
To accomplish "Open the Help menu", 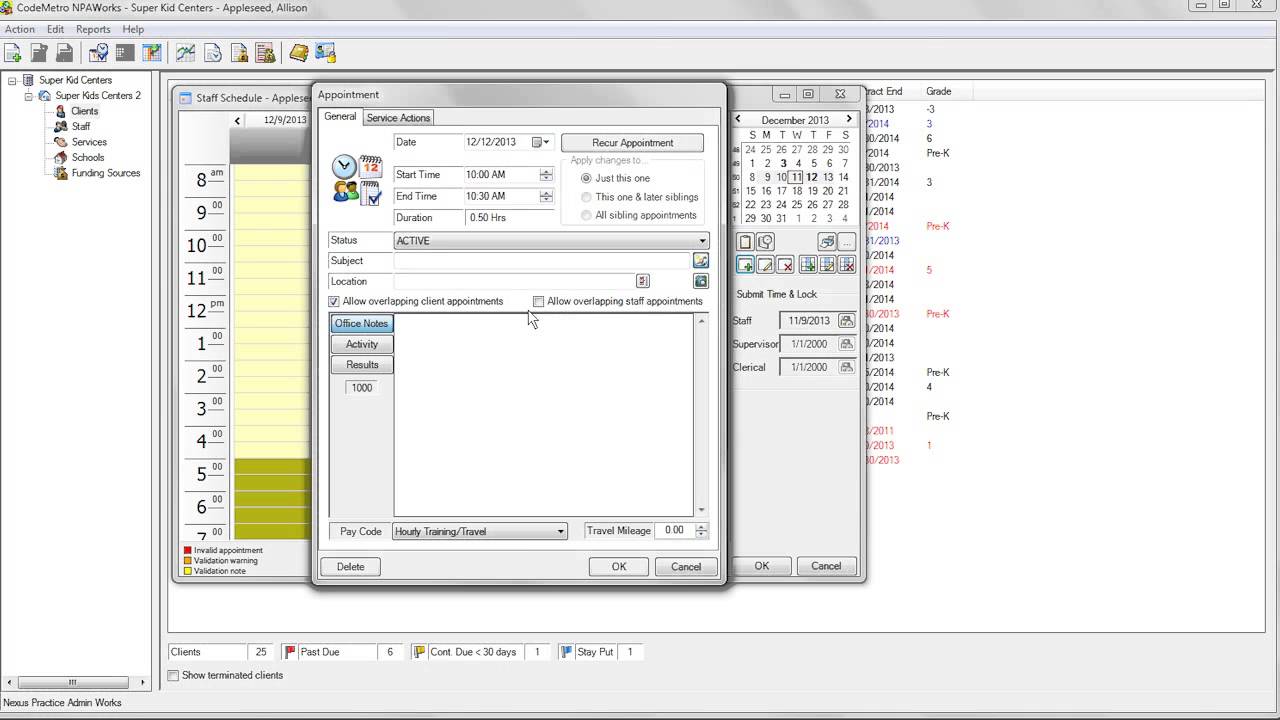I will (x=133, y=29).
